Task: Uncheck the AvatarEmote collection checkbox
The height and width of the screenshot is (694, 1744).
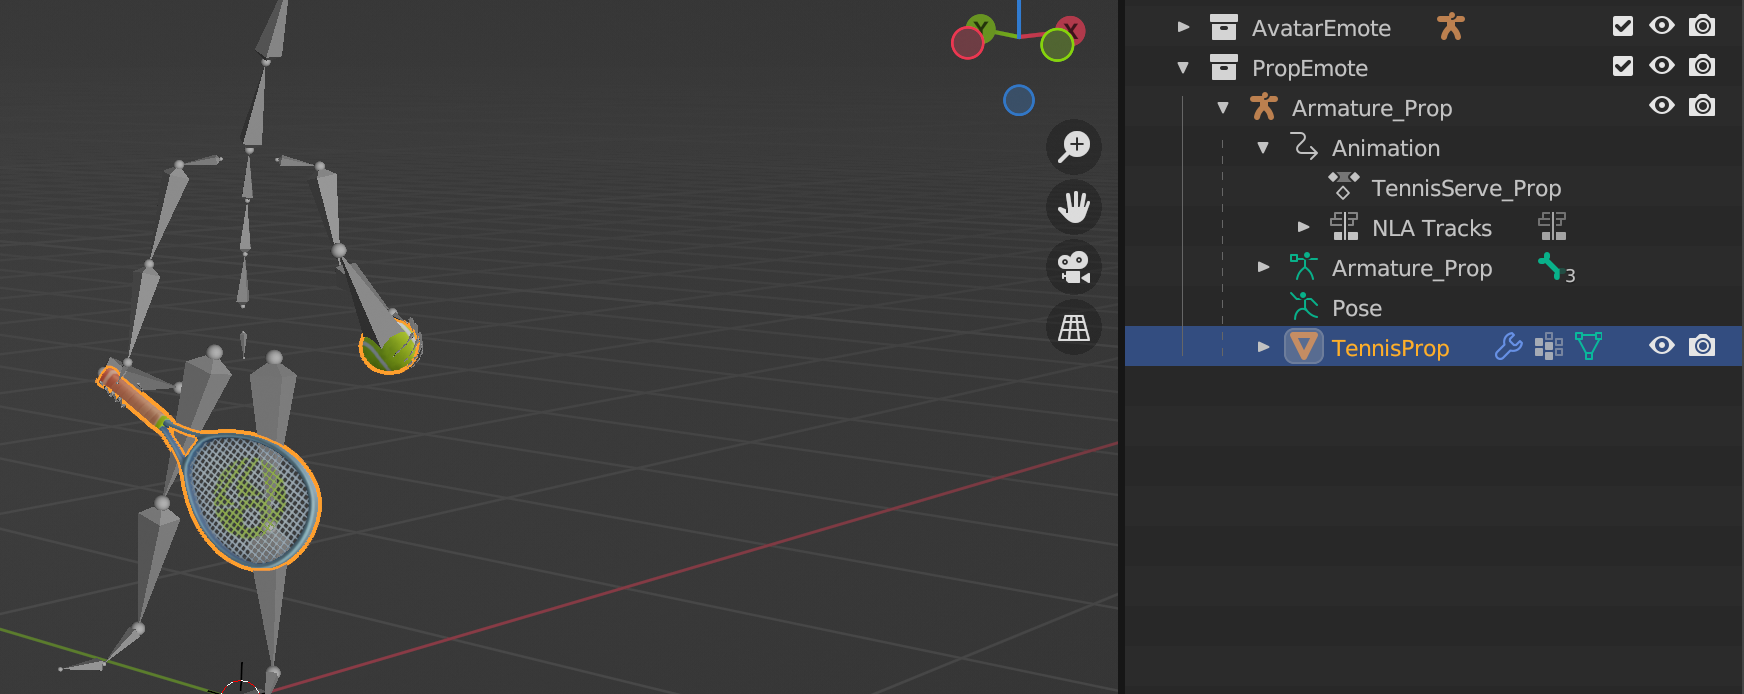Action: 1623,26
